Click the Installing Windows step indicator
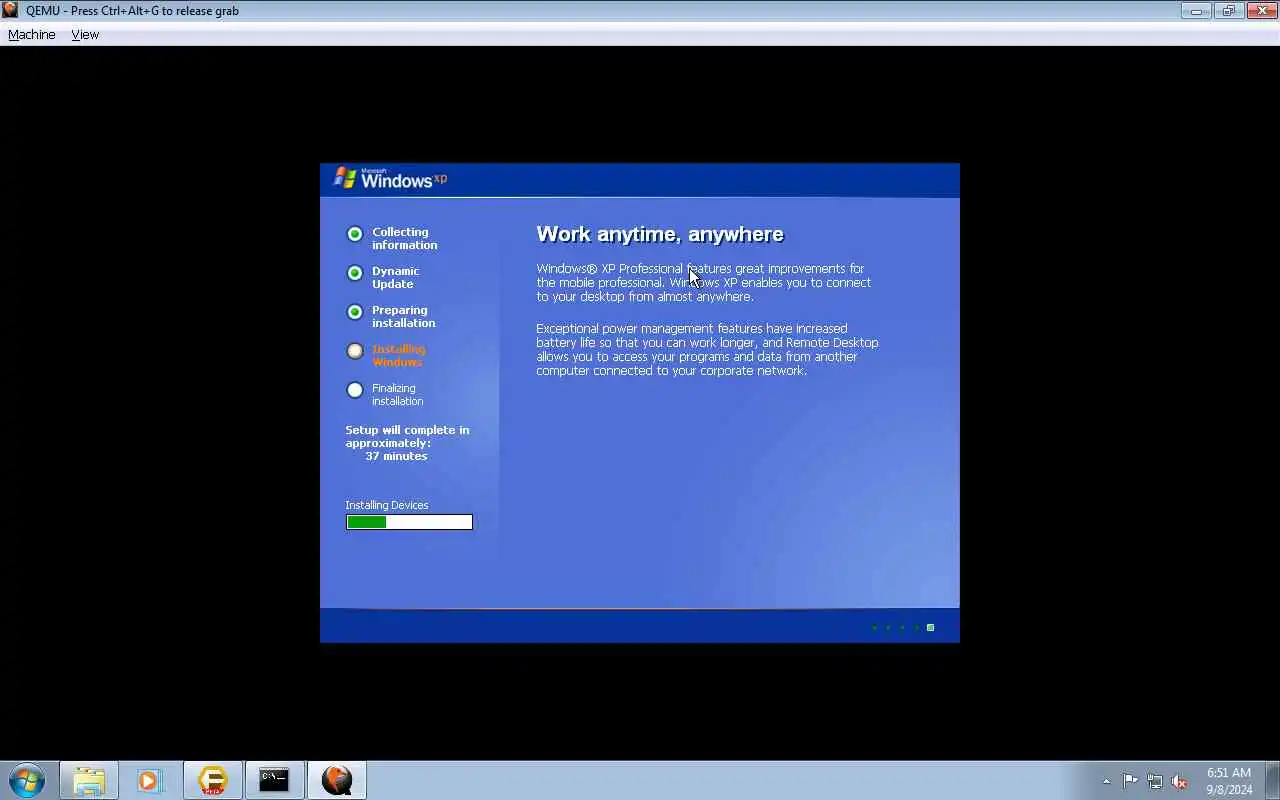 click(354, 351)
